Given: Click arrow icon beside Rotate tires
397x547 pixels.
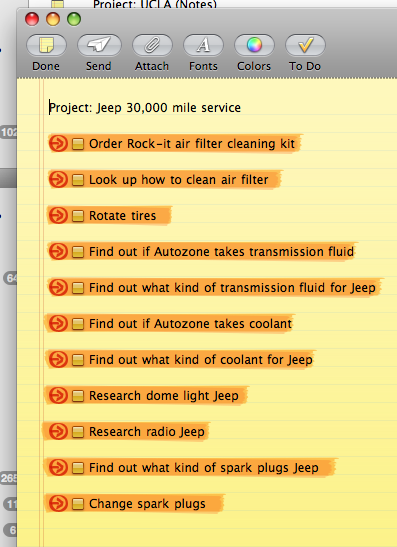Looking at the screenshot, I should [x=58, y=215].
